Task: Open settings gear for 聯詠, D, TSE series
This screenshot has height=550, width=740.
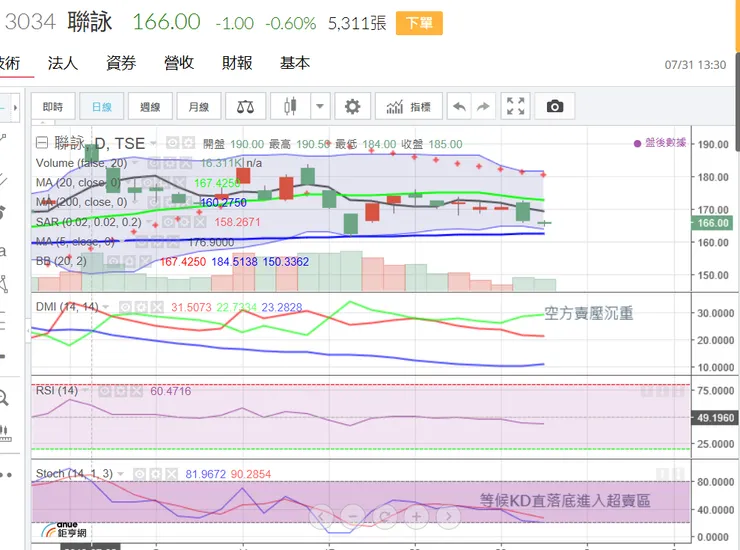Action: (x=188, y=142)
